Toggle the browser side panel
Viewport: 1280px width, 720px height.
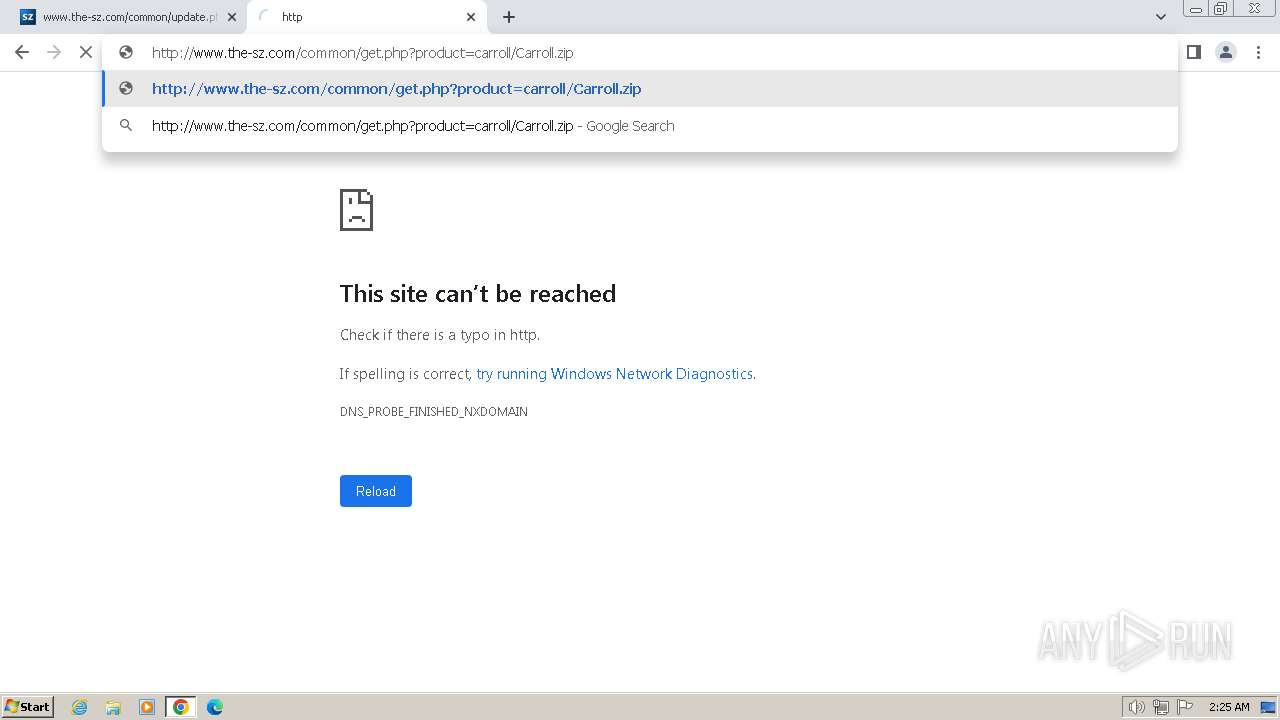click(1194, 52)
